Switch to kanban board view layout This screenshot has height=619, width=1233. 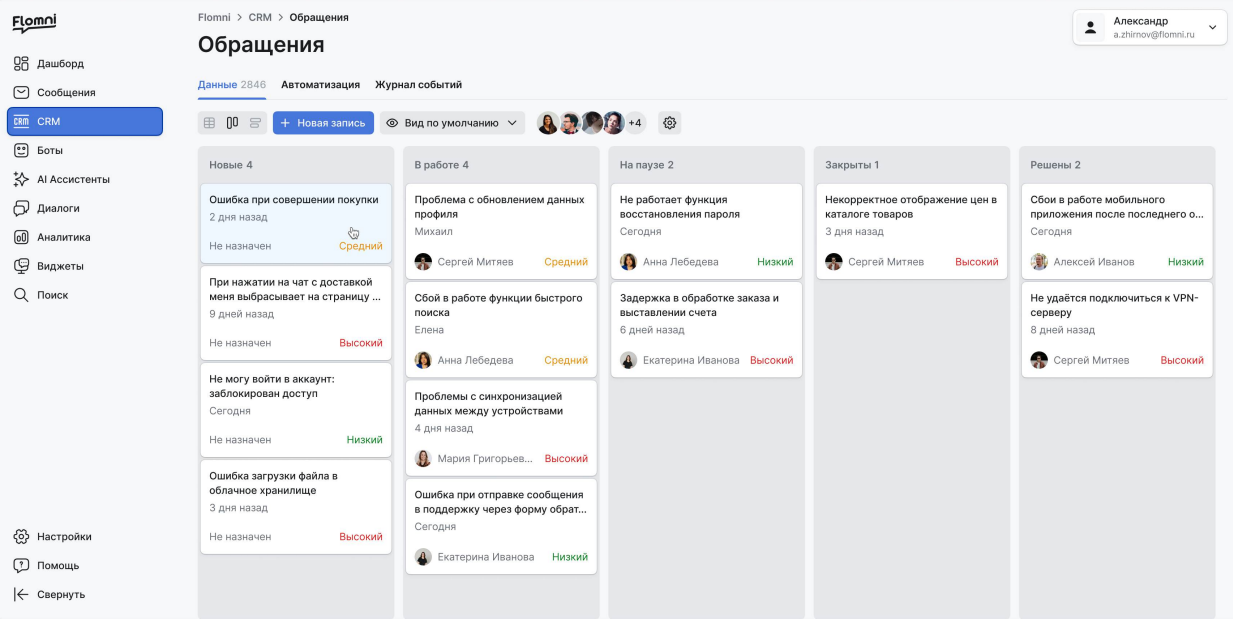(x=232, y=123)
